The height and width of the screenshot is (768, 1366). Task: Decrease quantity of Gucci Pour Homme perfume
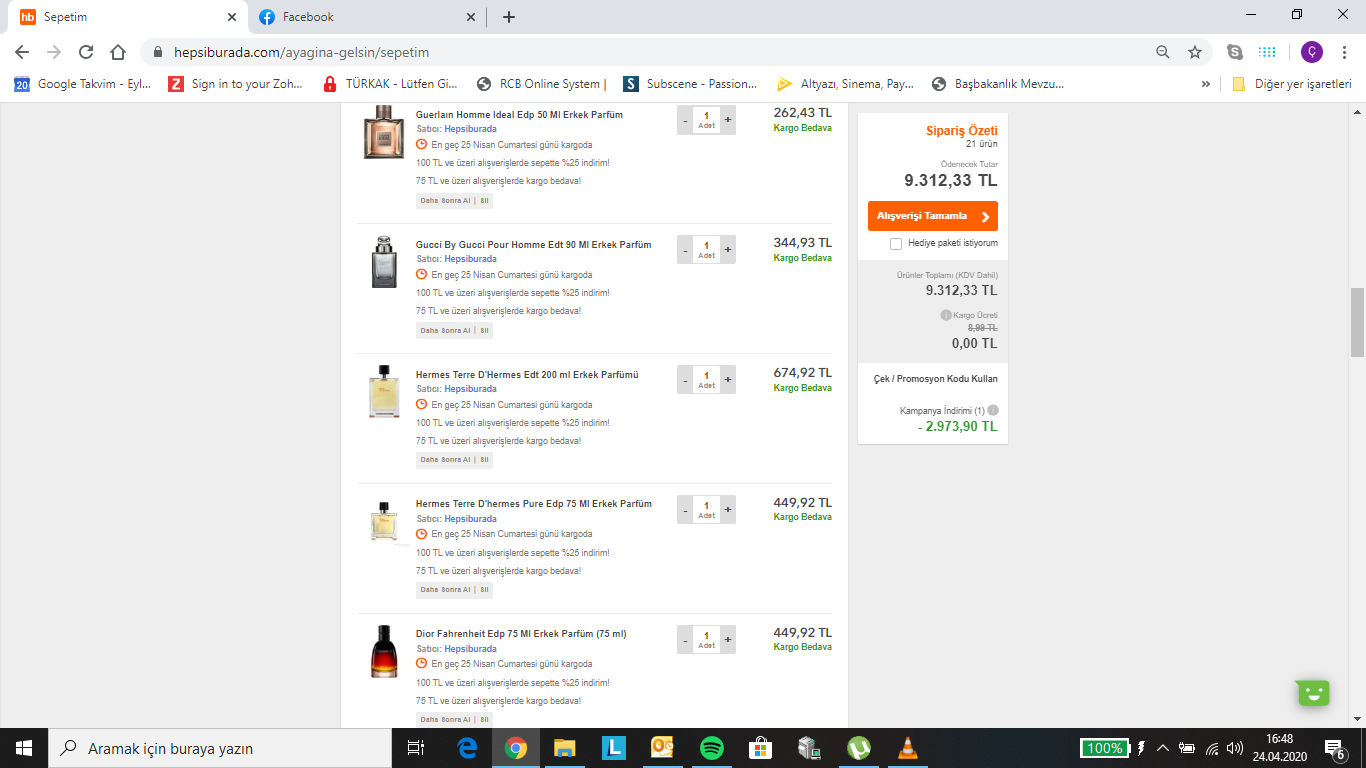[685, 250]
